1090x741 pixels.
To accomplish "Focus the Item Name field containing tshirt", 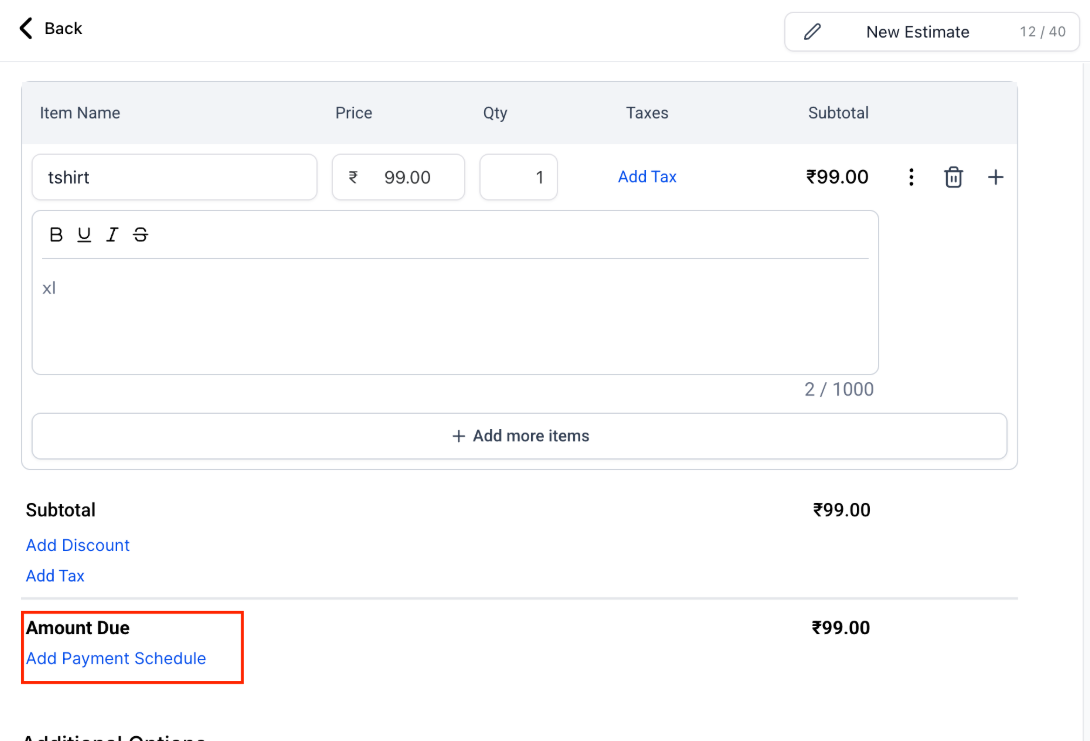I will click(x=174, y=177).
